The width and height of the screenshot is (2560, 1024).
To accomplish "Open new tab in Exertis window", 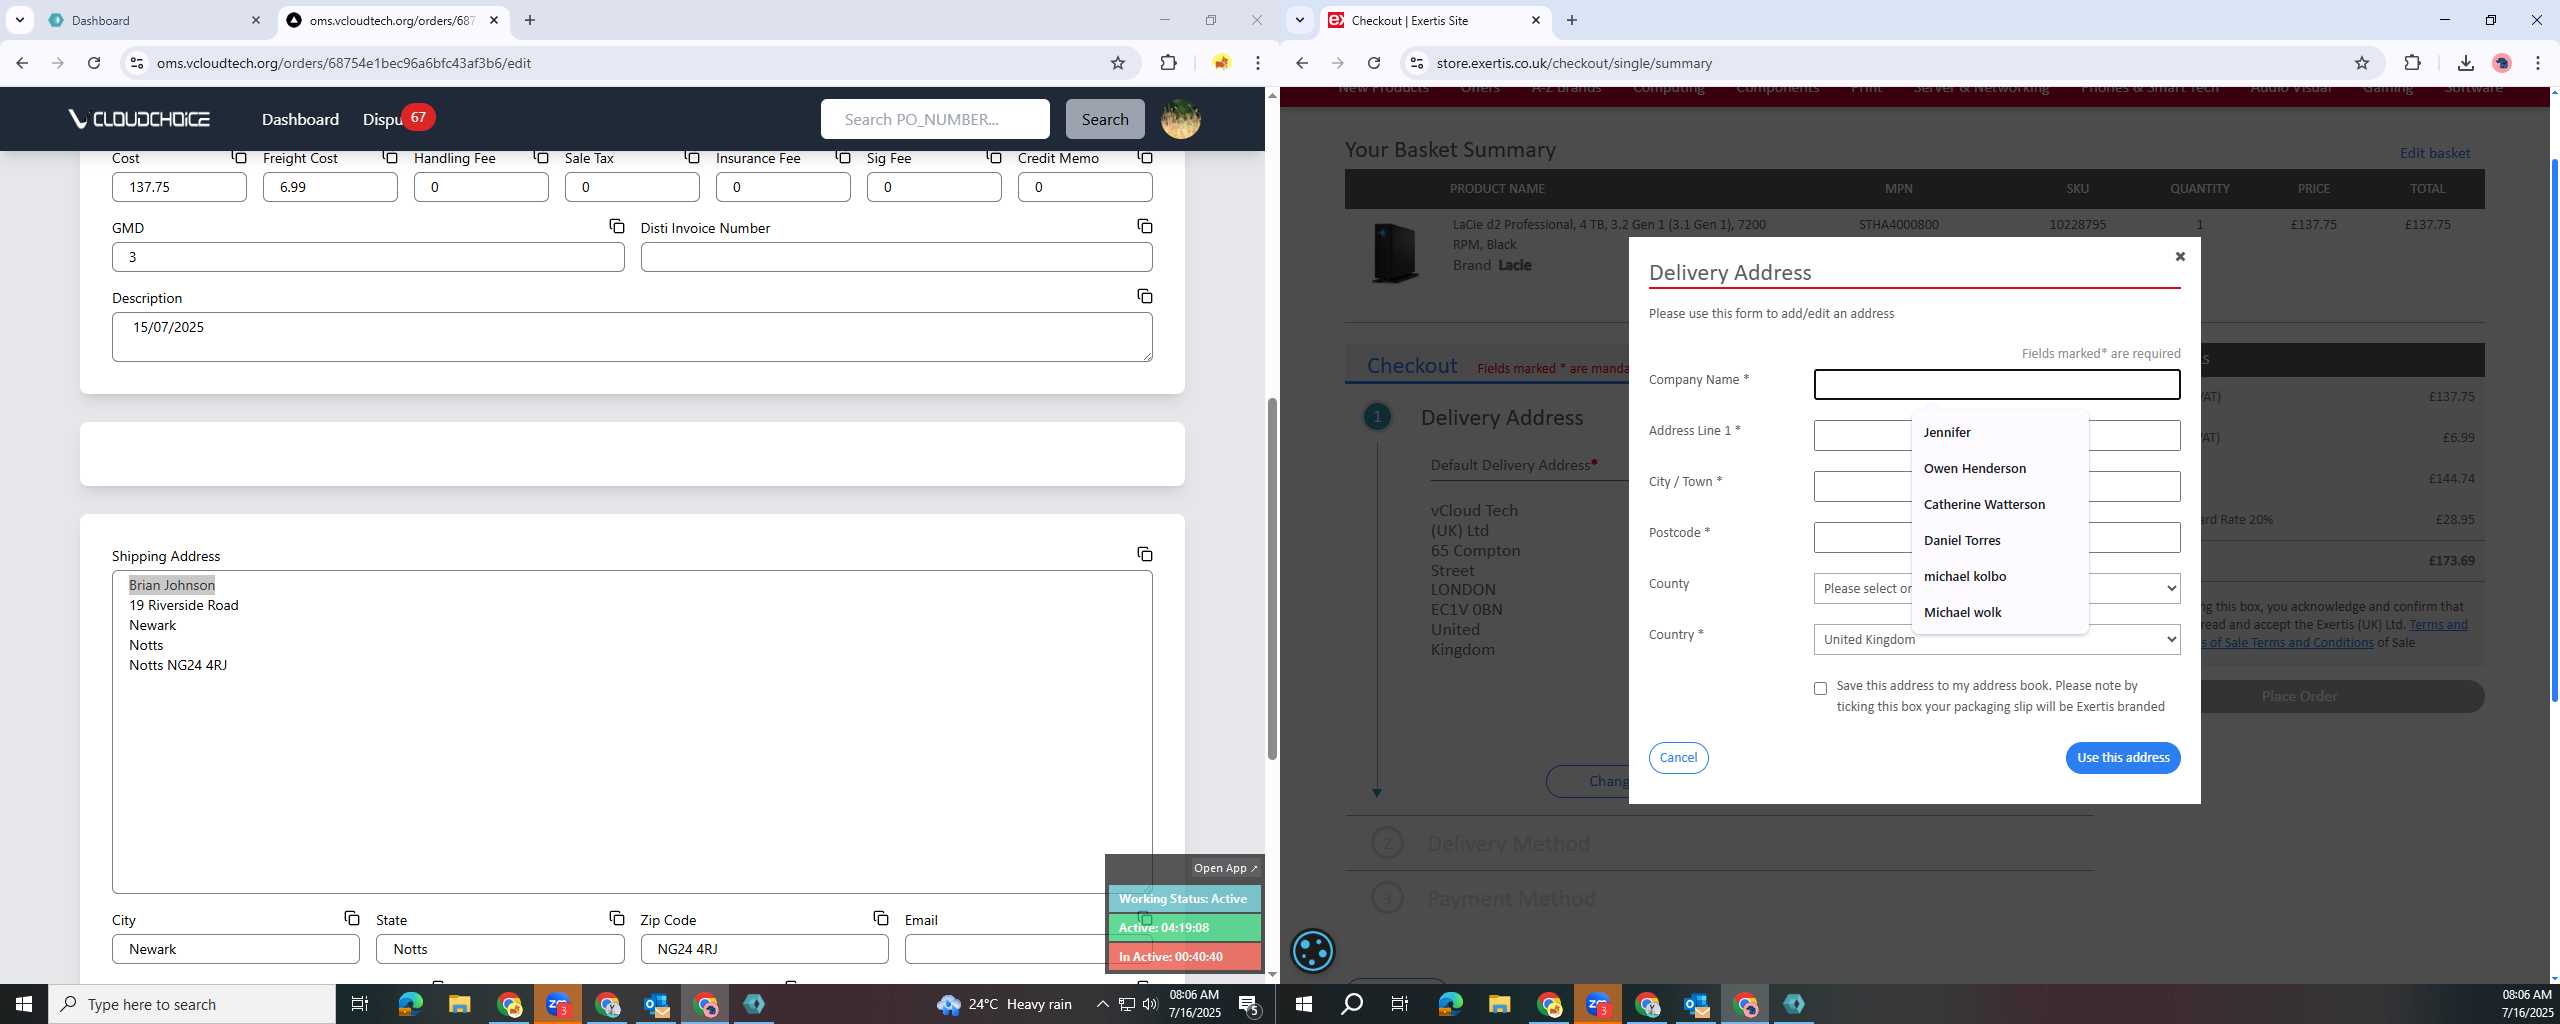I will [1571, 20].
